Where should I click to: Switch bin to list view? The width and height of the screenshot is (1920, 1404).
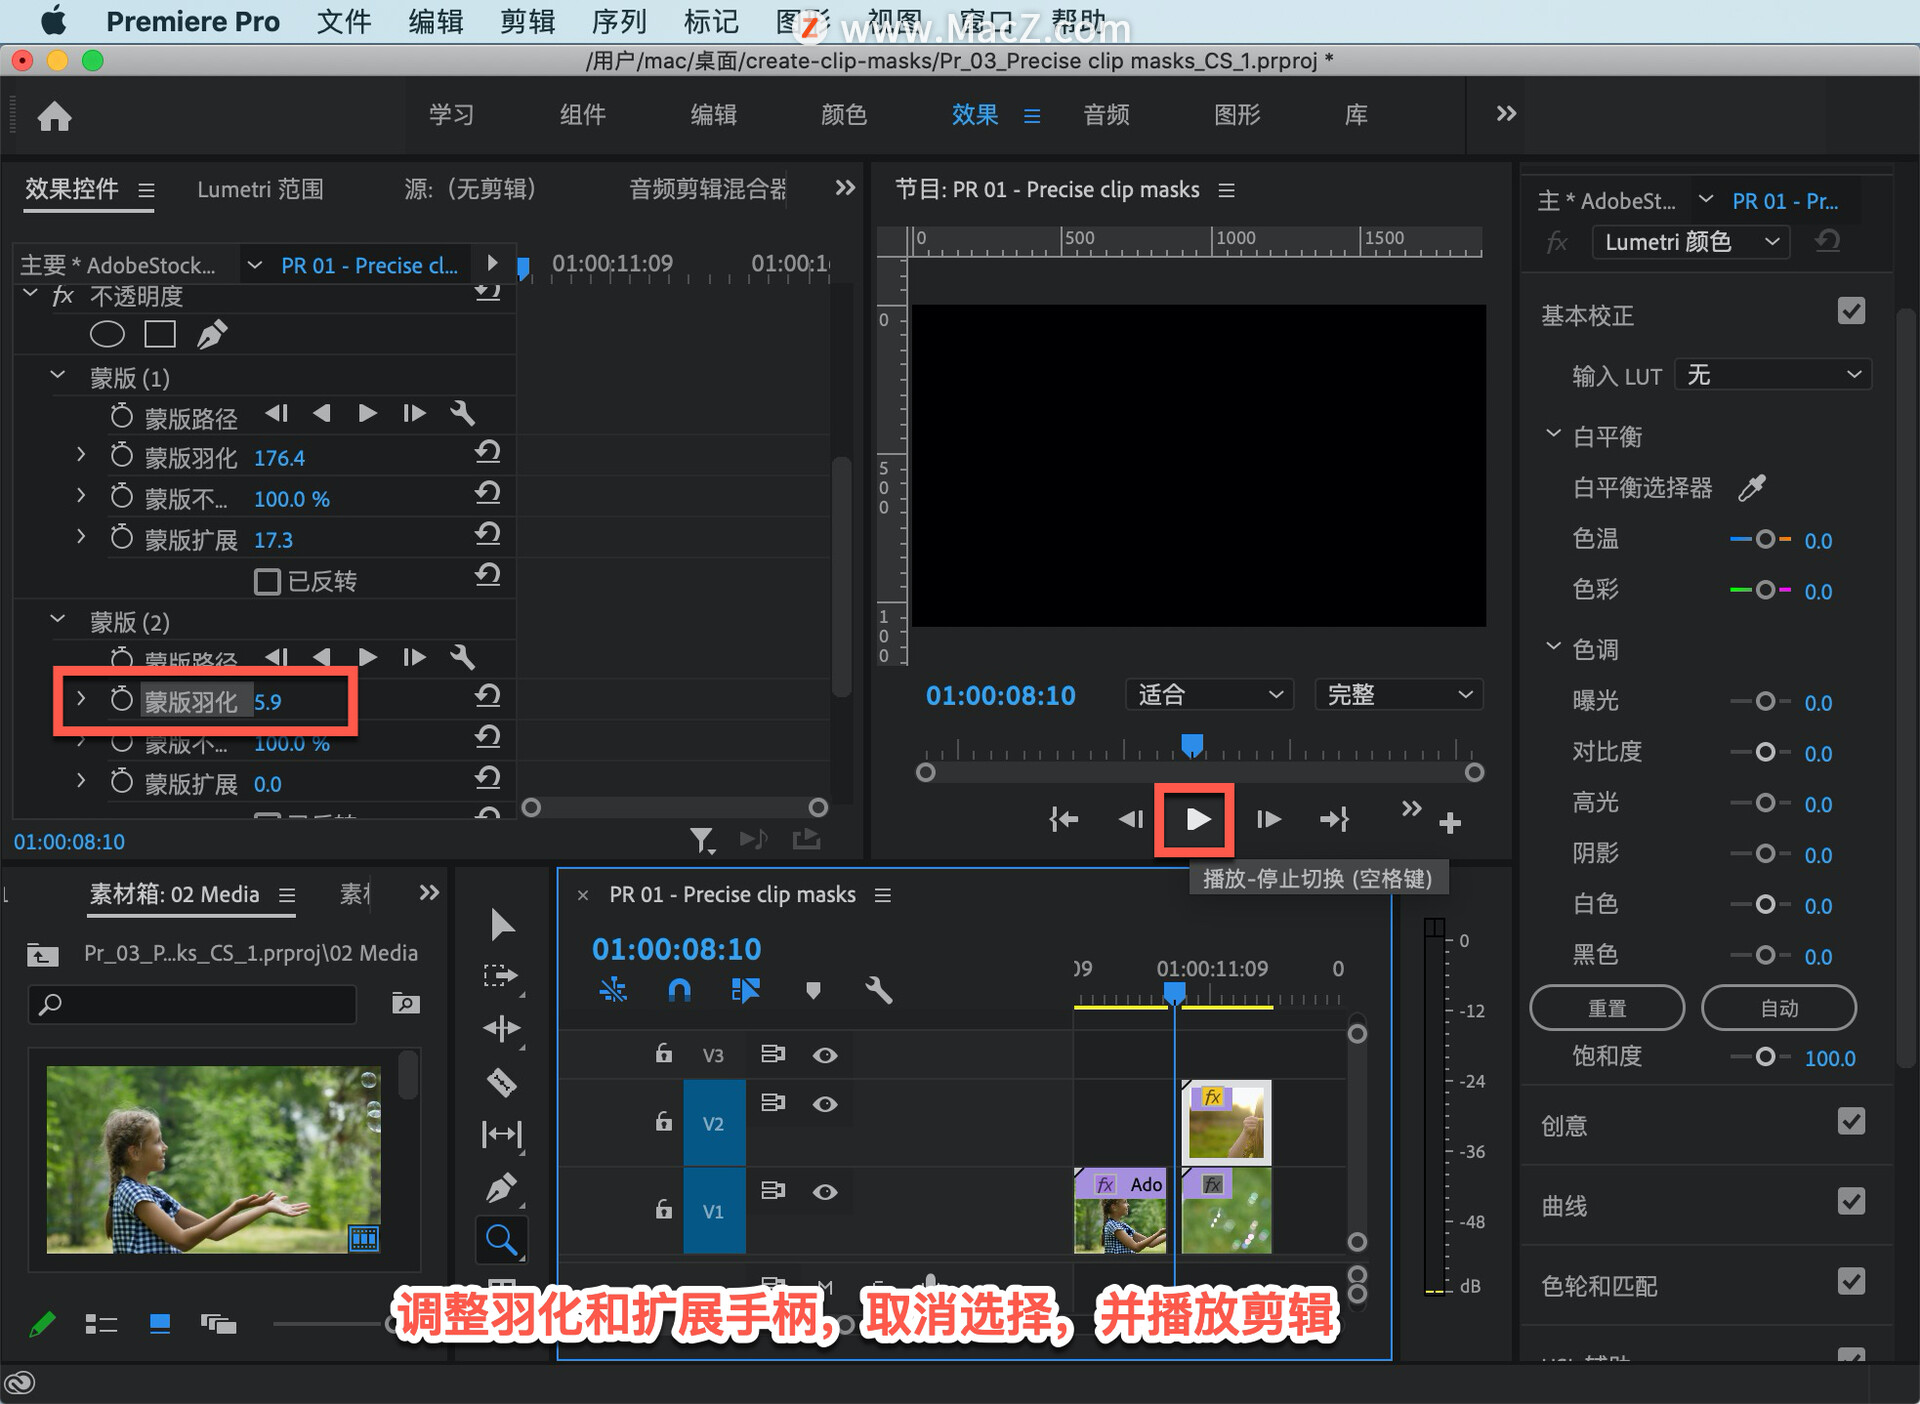pos(101,1324)
